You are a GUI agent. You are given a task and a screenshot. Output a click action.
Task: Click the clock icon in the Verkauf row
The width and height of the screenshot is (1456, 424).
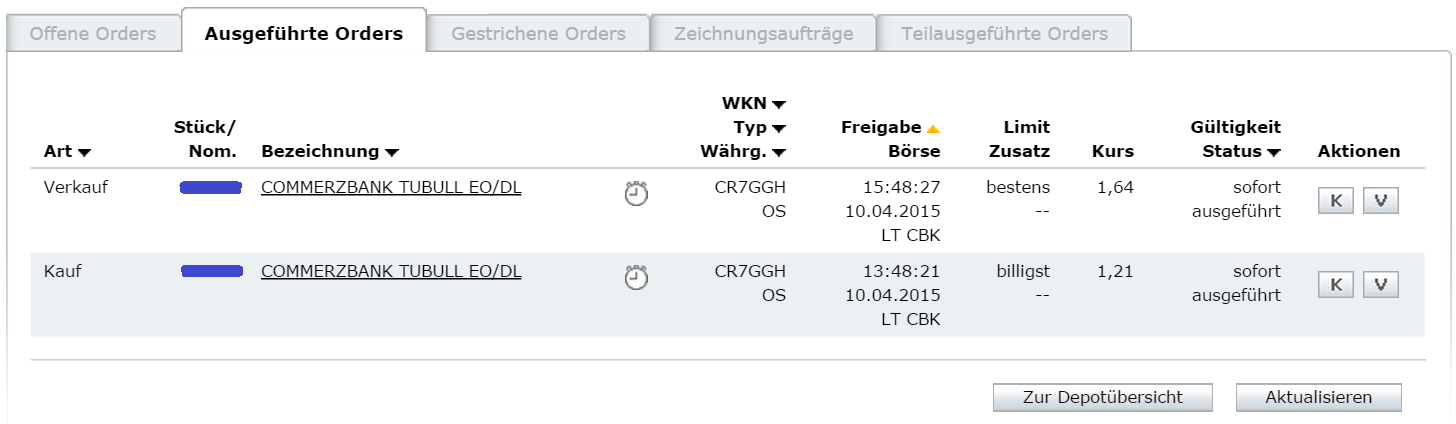click(x=636, y=194)
